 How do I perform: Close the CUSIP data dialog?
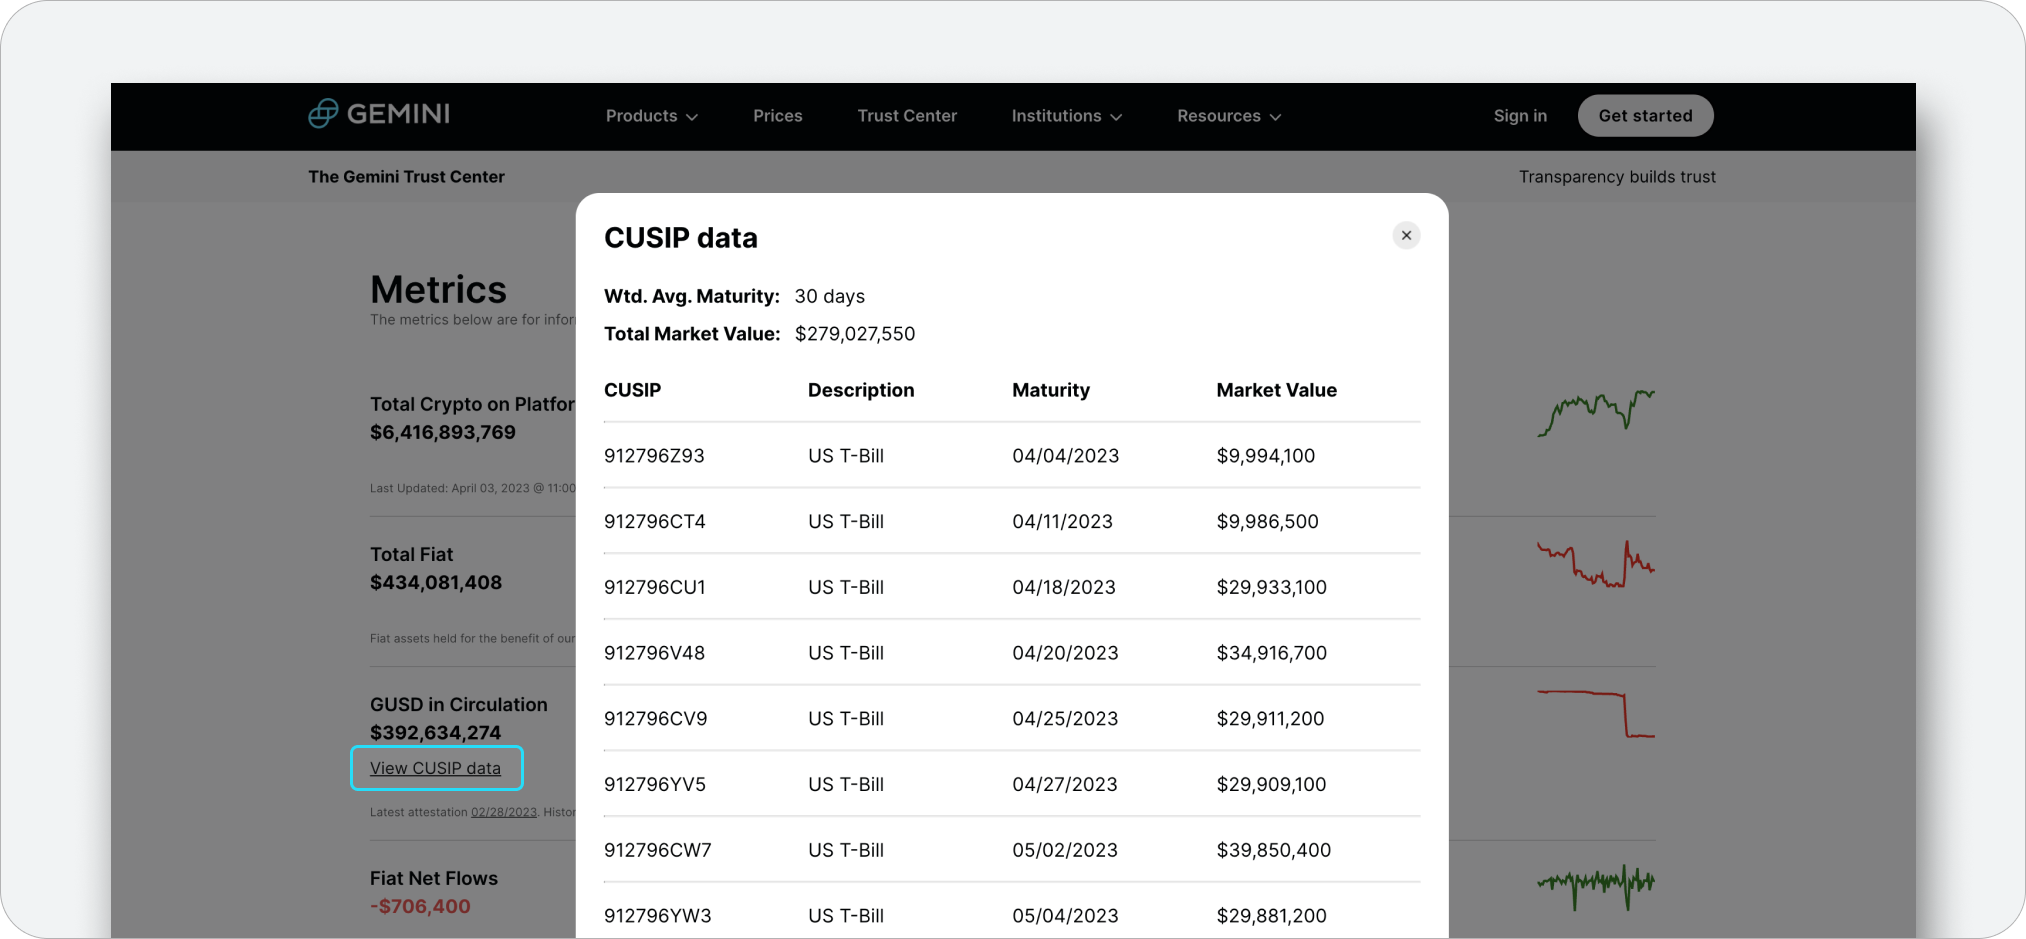pyautogui.click(x=1406, y=235)
